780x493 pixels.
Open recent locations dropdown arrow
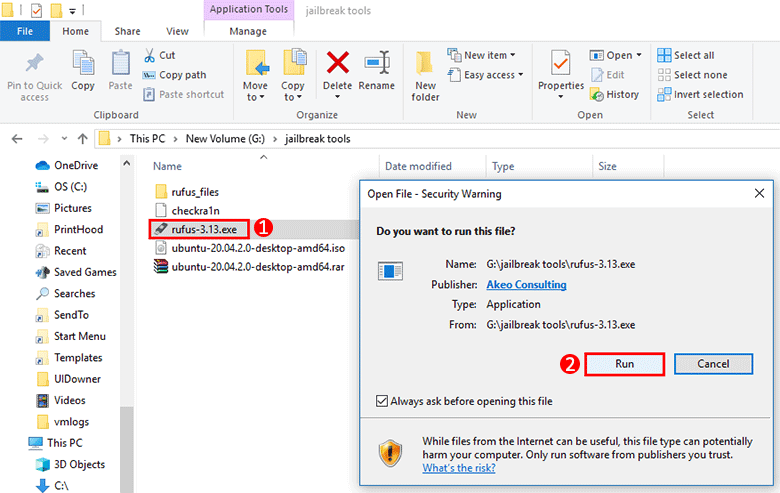64,139
